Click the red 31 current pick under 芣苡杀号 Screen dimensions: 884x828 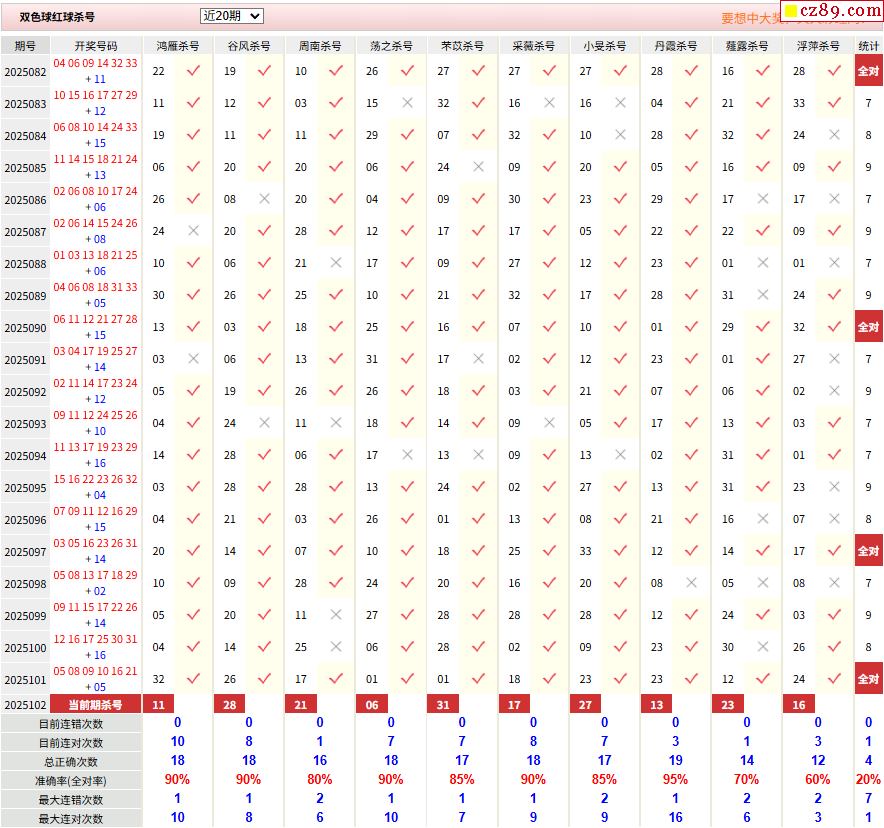click(443, 705)
